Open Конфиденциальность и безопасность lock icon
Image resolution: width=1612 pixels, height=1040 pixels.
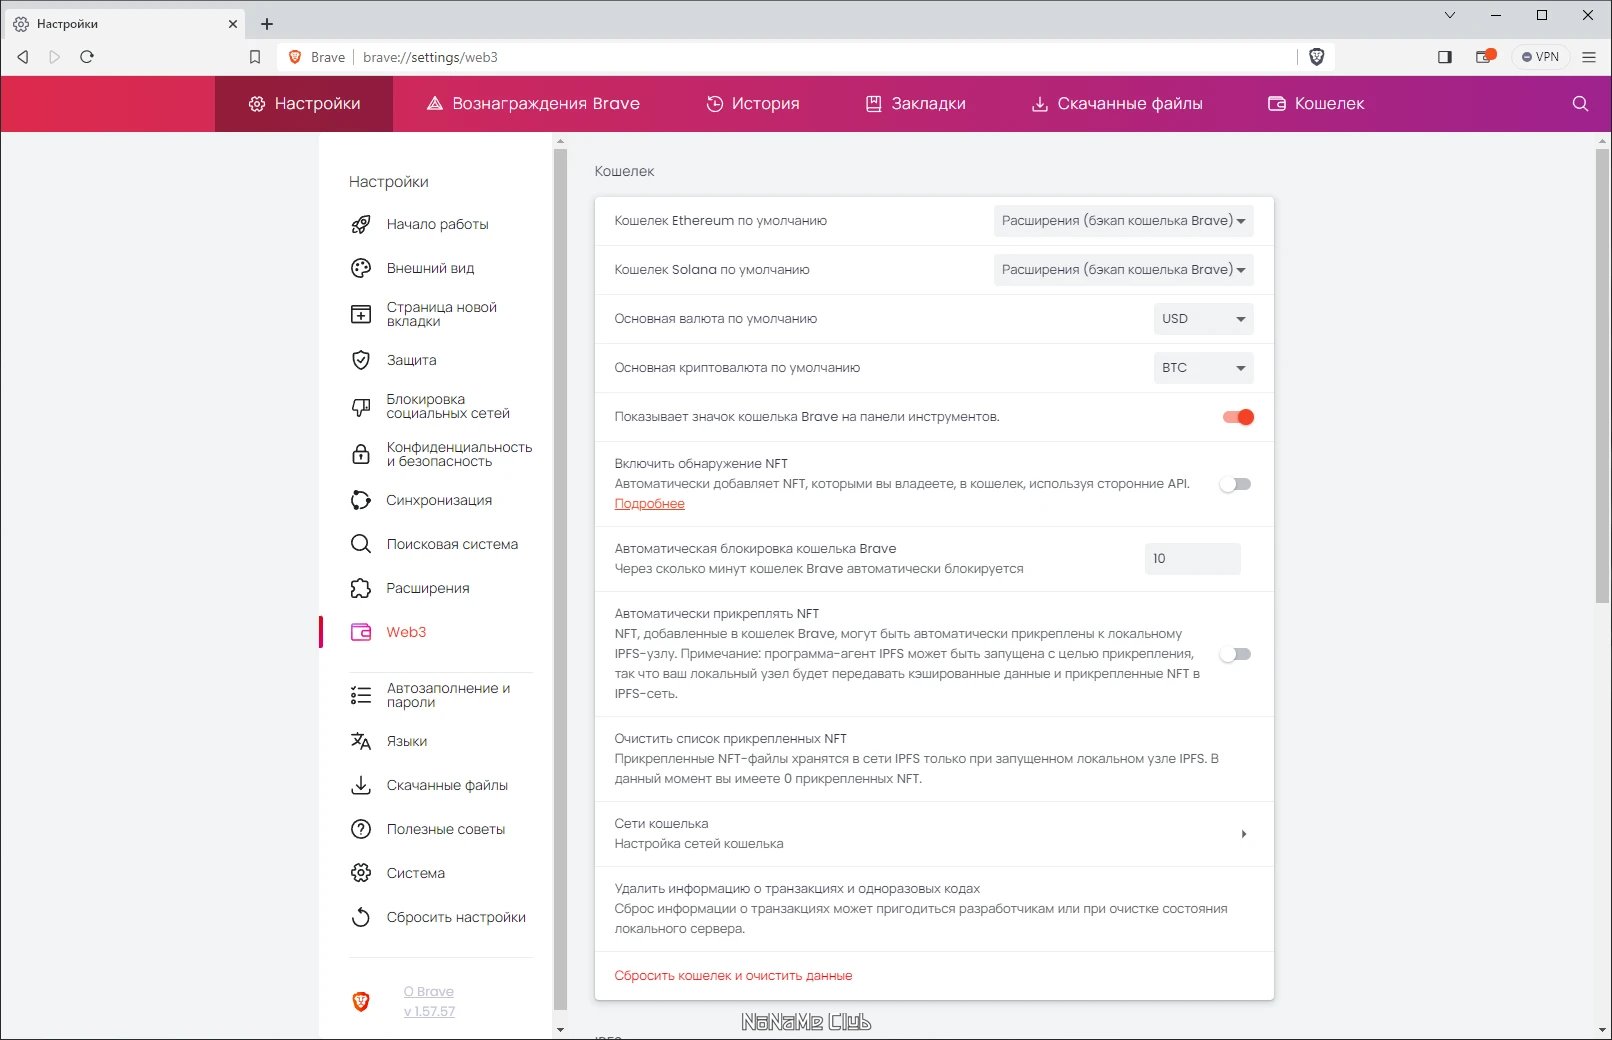click(x=361, y=454)
